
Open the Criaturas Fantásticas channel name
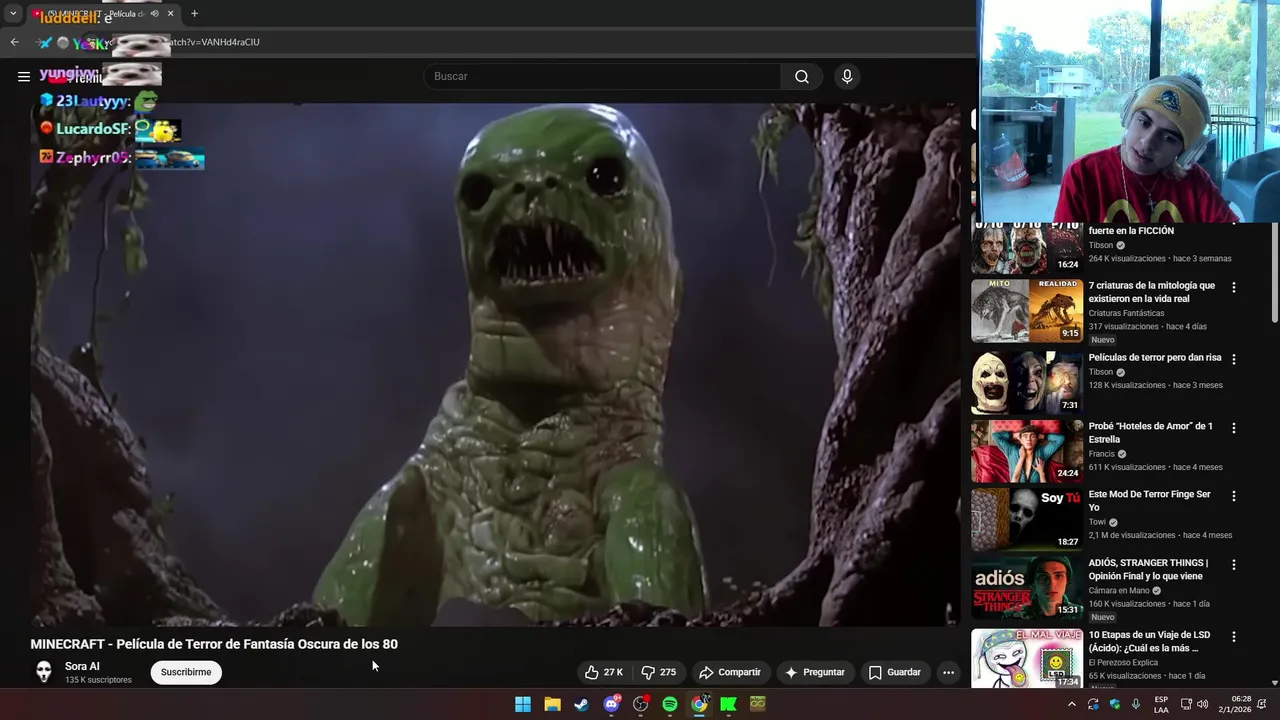point(1126,313)
